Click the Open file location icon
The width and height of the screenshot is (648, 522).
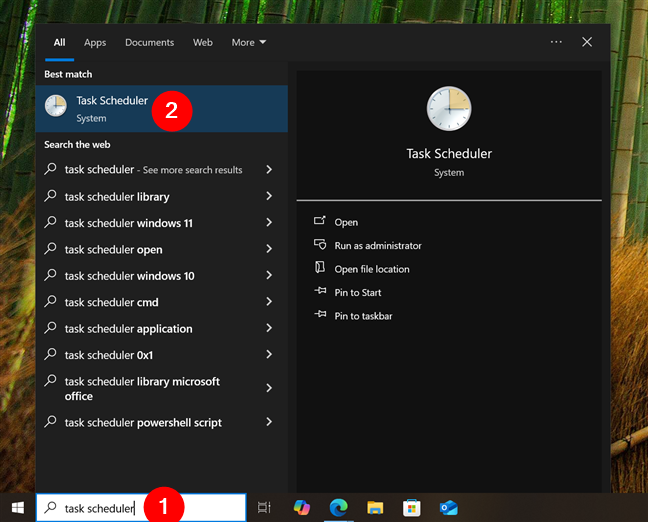(320, 267)
